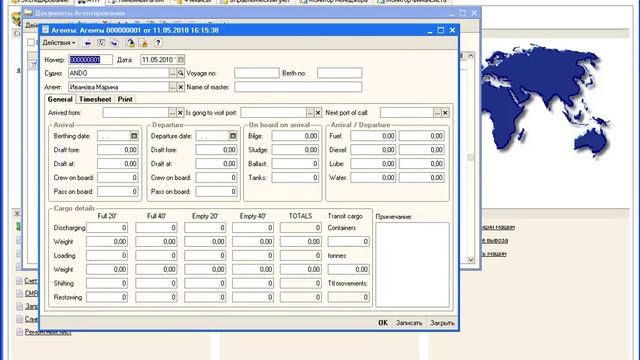
Task: Click into the Voyage no field
Action: point(257,73)
